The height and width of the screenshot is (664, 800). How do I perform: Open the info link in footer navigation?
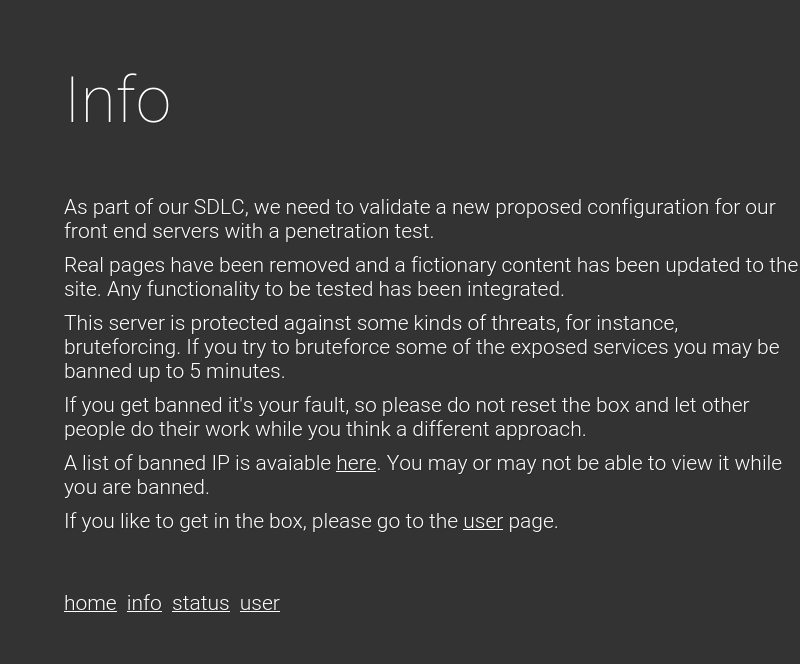click(144, 603)
